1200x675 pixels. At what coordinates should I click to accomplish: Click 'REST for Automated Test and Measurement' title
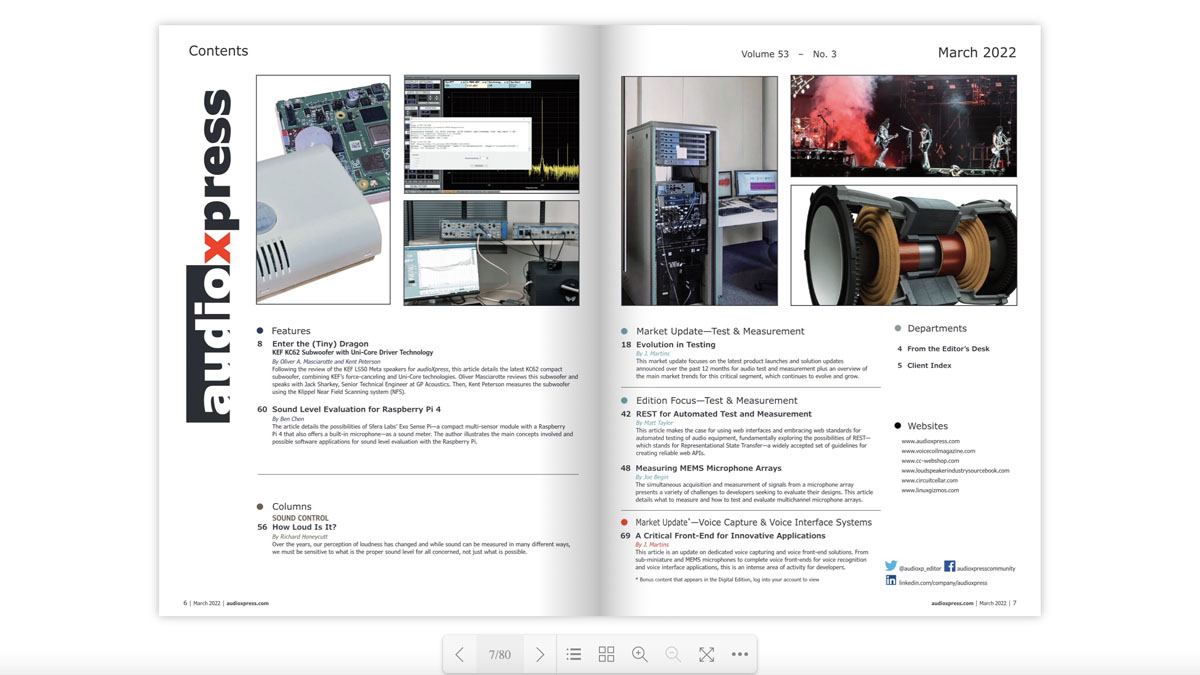pos(723,414)
